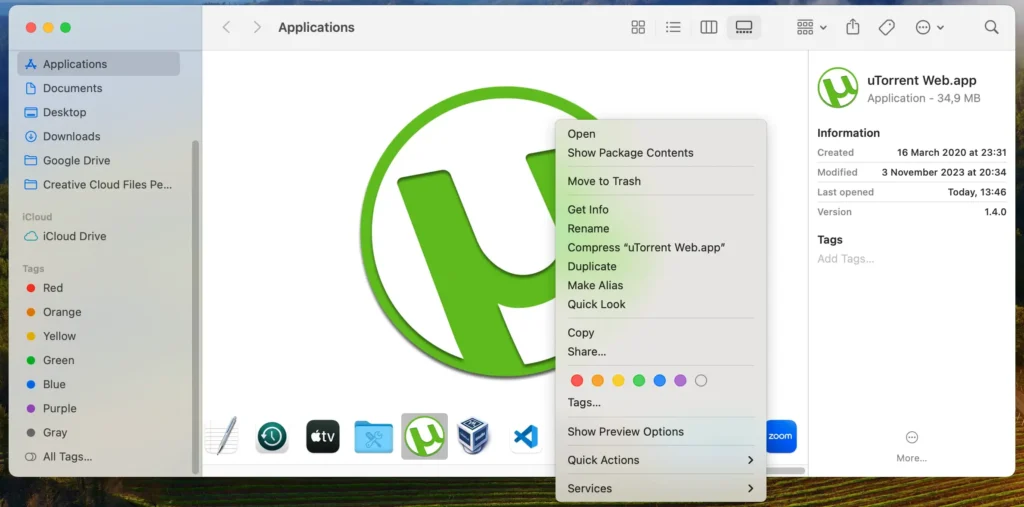
Task: Apply purple tag dot in context menu
Action: coord(680,380)
